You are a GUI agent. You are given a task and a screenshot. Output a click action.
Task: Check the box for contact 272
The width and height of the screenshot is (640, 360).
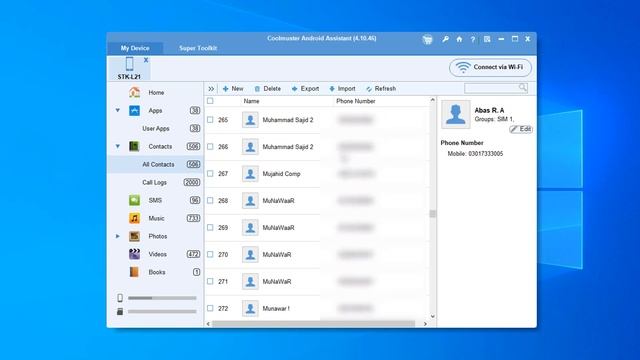click(210, 308)
